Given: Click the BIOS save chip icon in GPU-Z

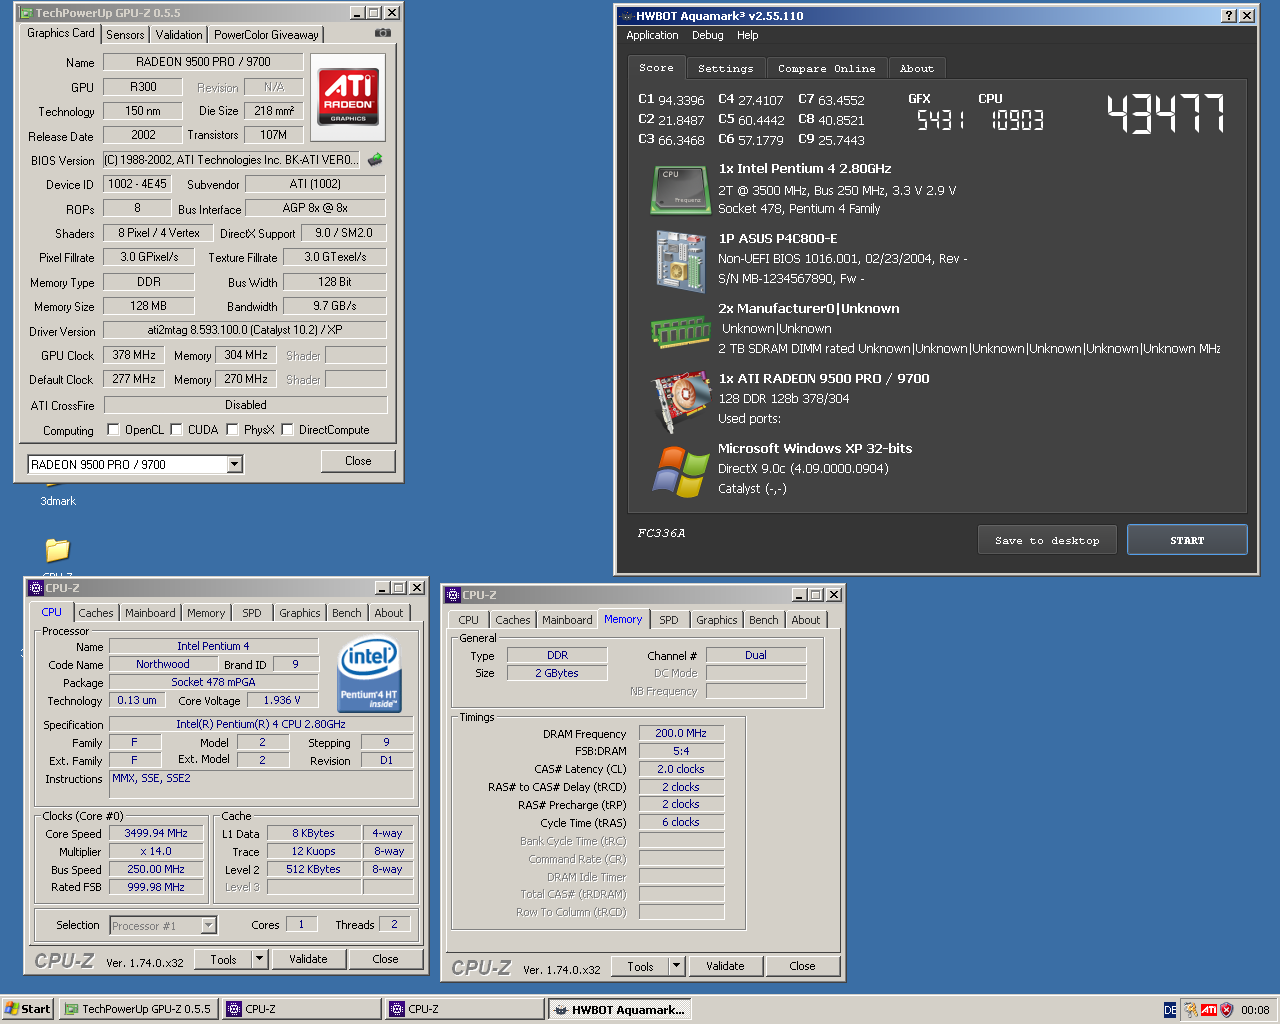Looking at the screenshot, I should pyautogui.click(x=375, y=159).
